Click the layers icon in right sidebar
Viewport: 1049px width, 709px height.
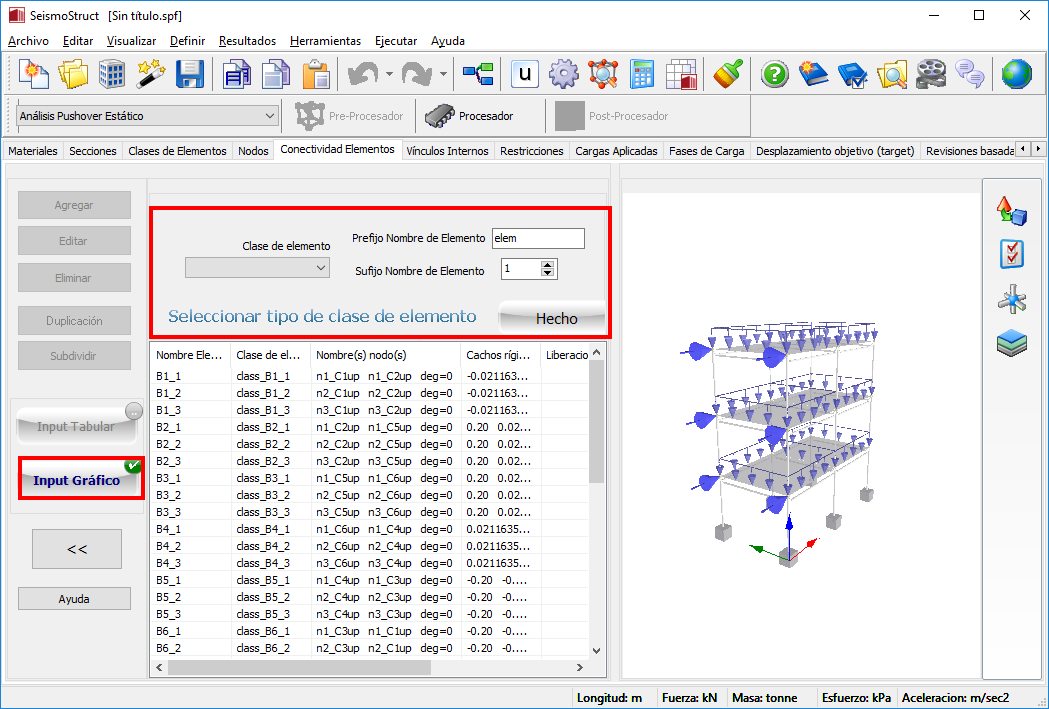(x=1011, y=343)
